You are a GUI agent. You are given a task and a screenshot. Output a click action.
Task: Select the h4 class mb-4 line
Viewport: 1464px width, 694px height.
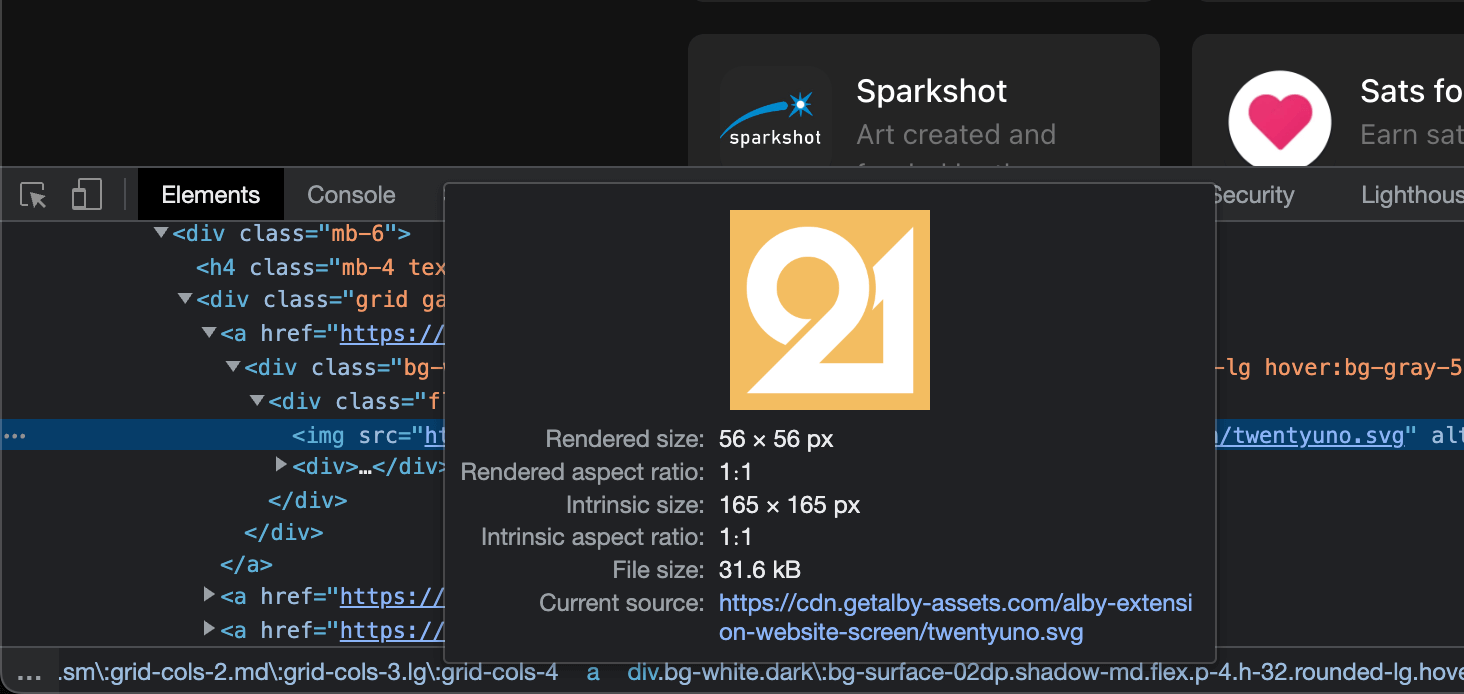[x=321, y=267]
